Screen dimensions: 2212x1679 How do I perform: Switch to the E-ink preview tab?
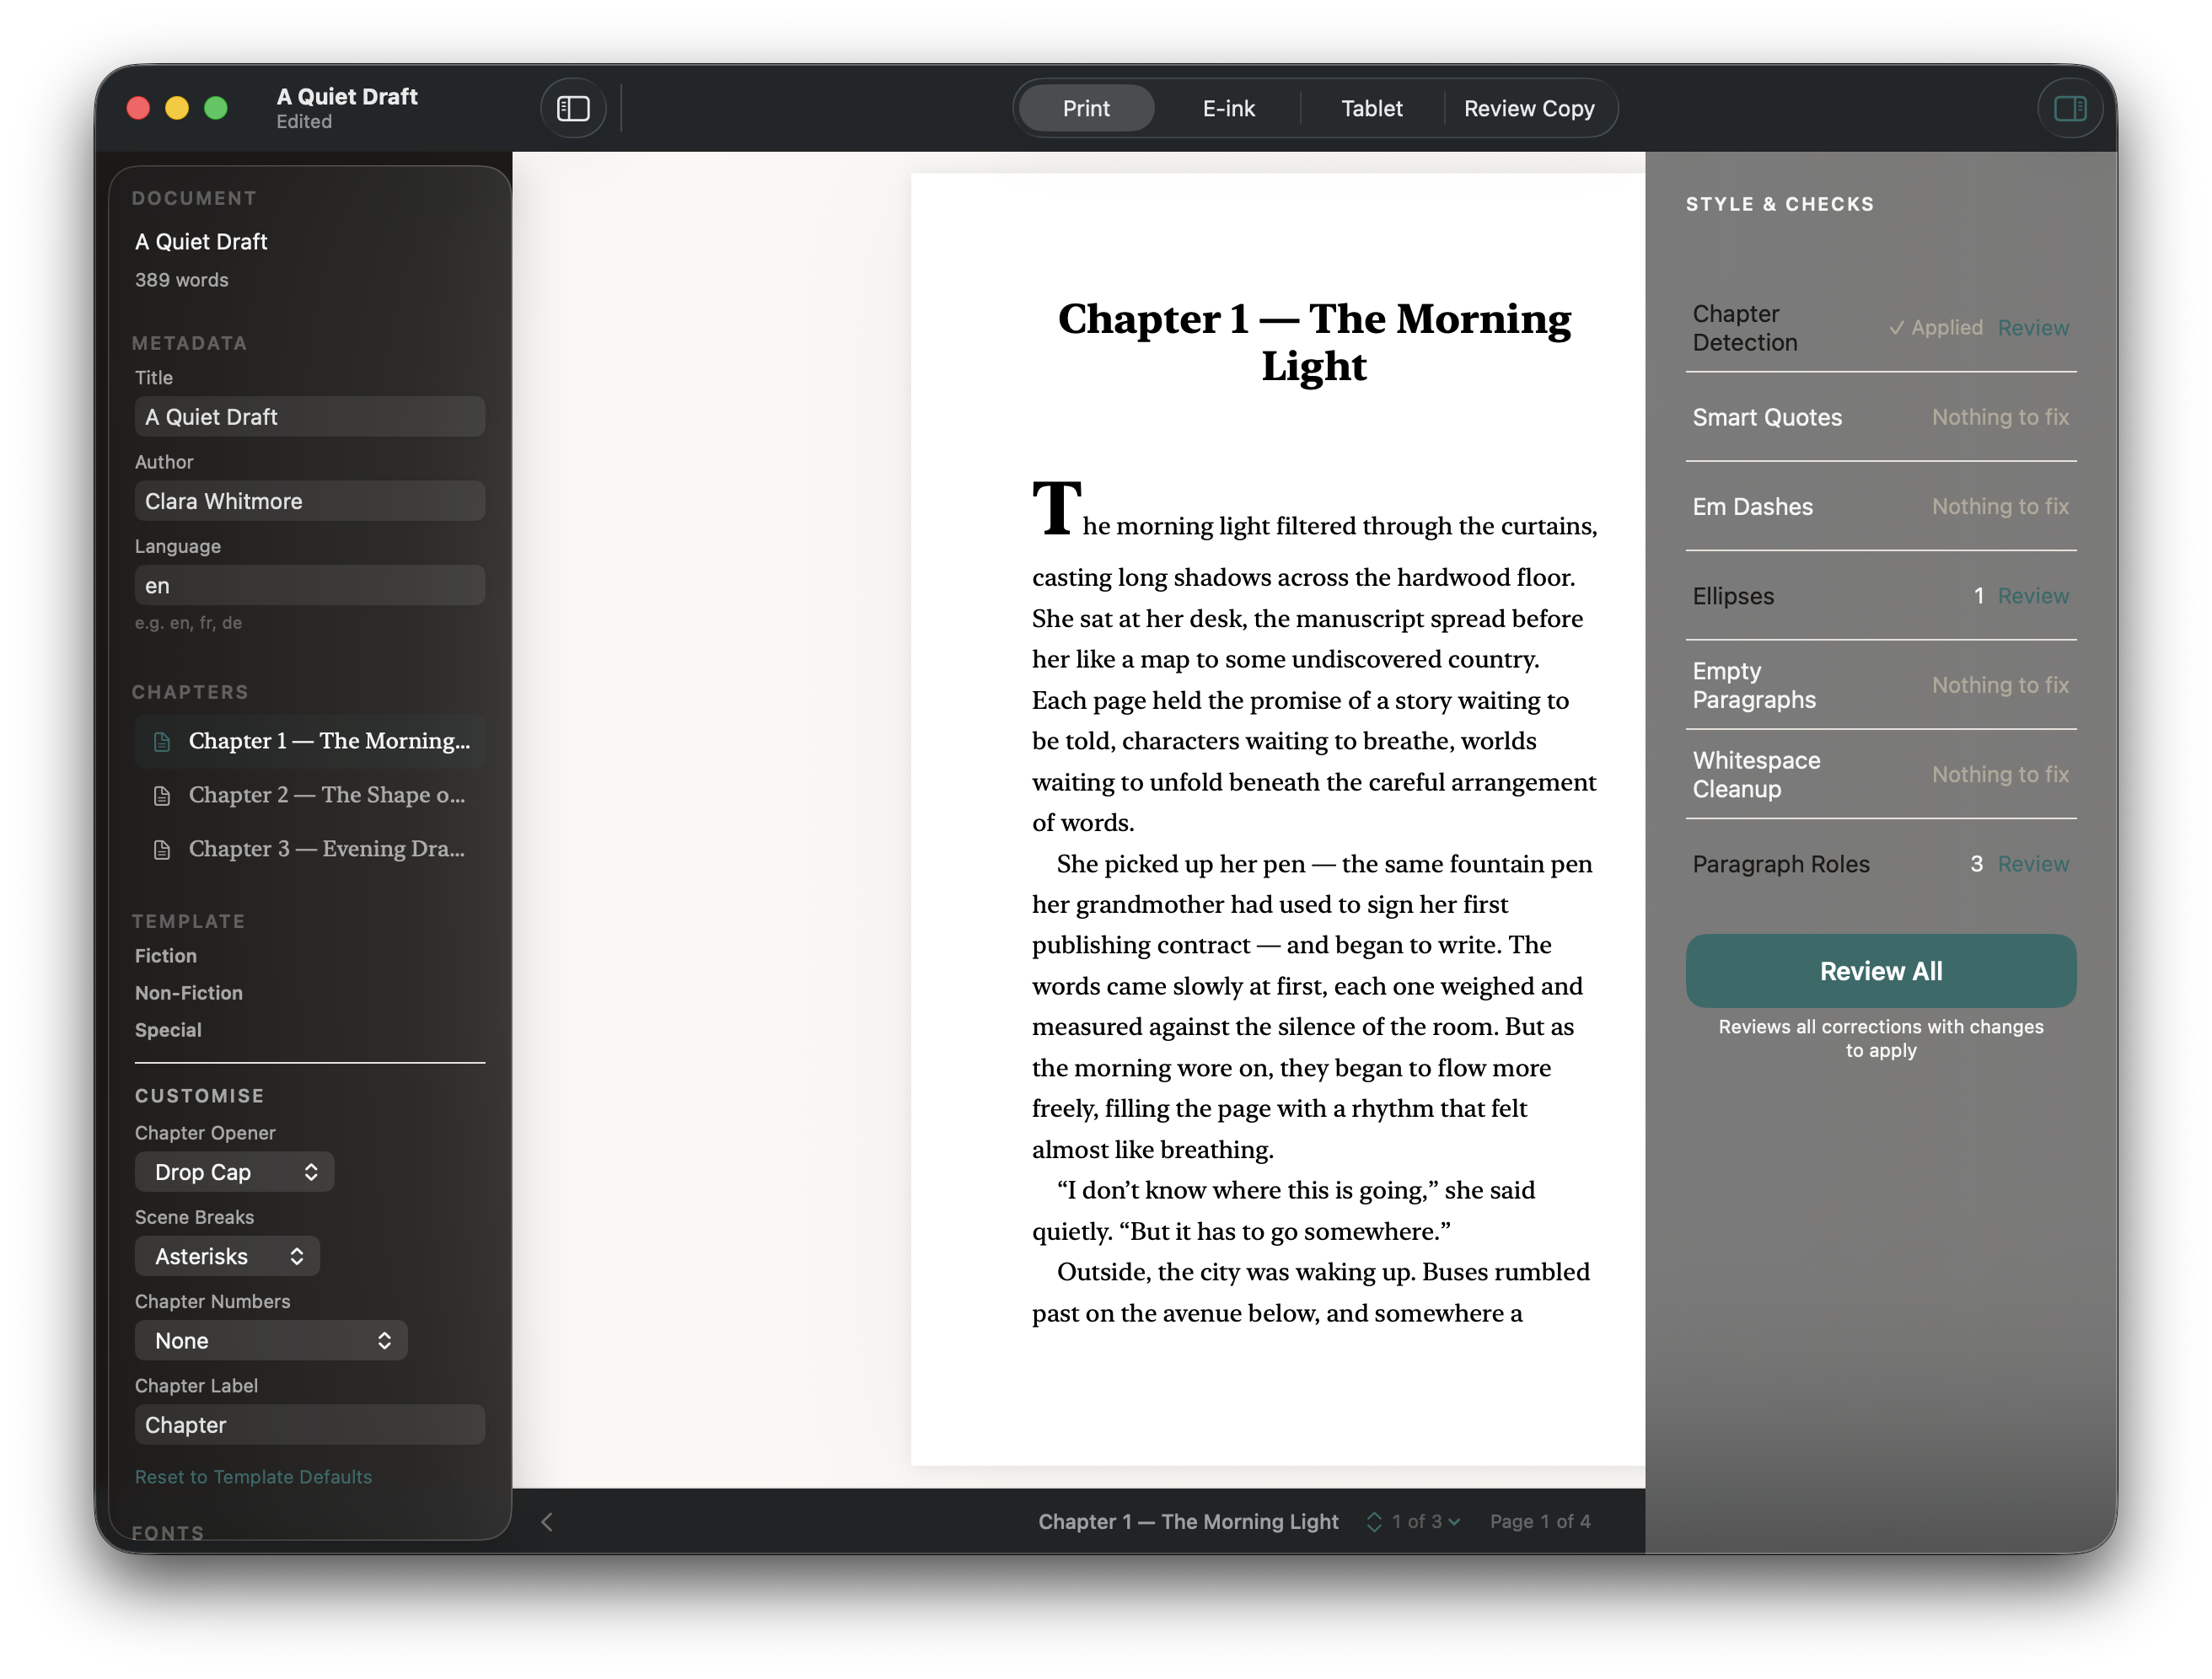click(1228, 108)
